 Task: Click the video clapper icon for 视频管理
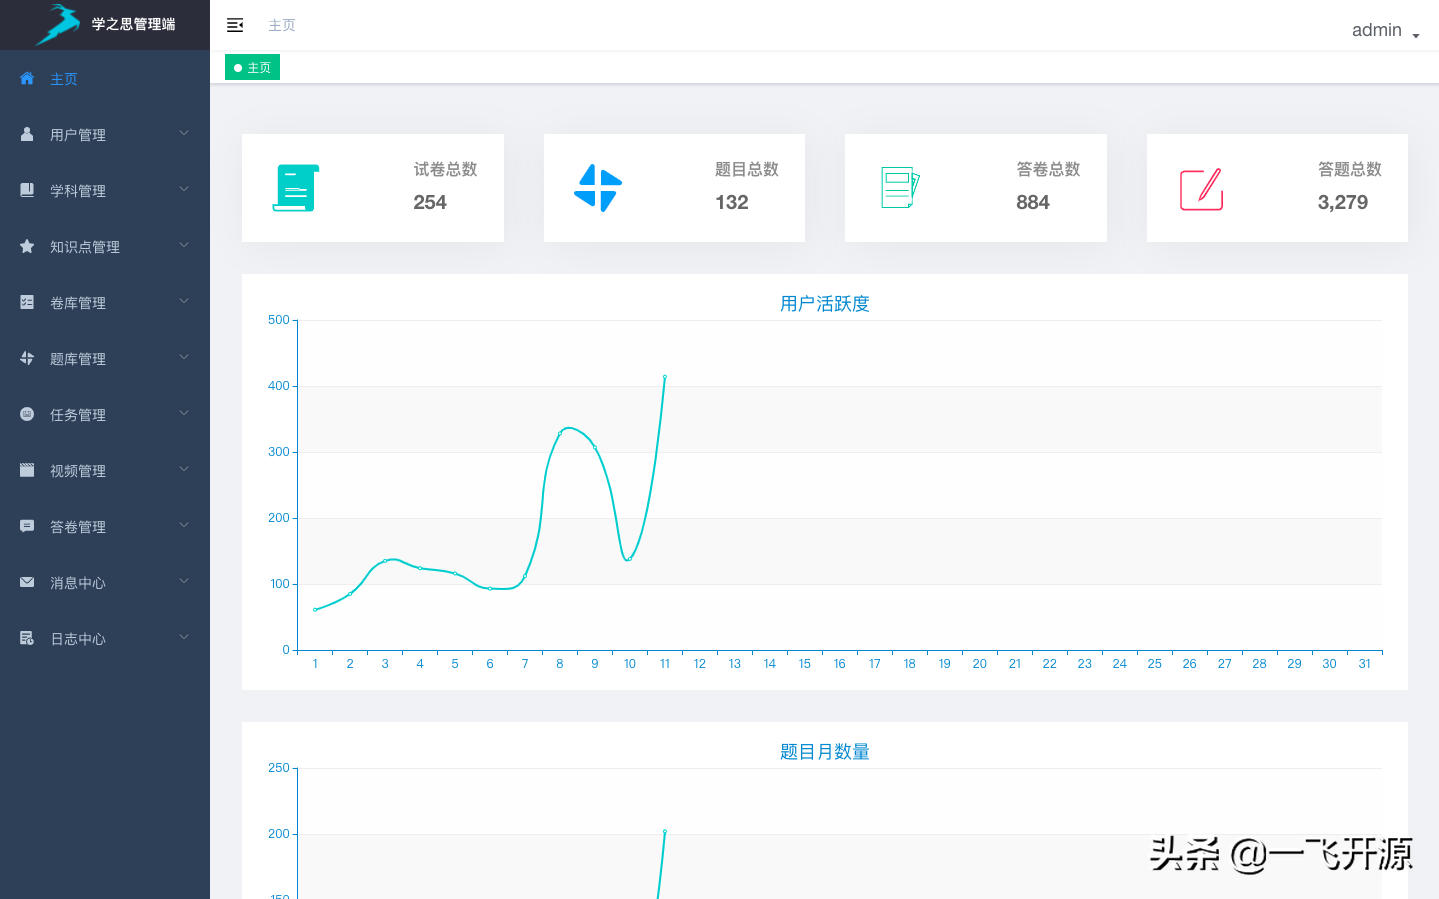pos(27,470)
